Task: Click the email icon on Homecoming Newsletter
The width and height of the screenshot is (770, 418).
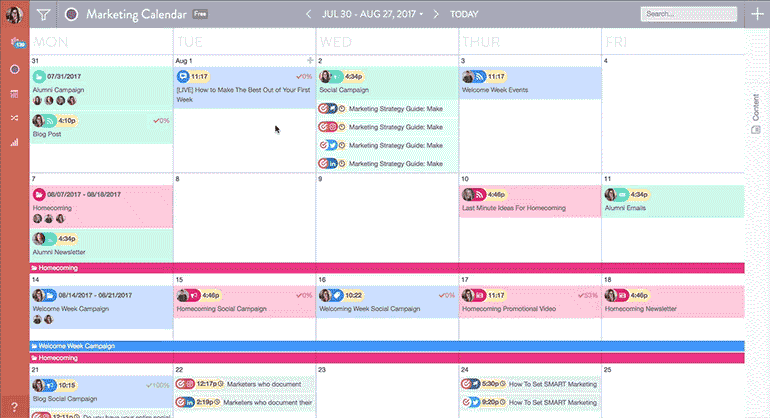Action: click(622, 295)
